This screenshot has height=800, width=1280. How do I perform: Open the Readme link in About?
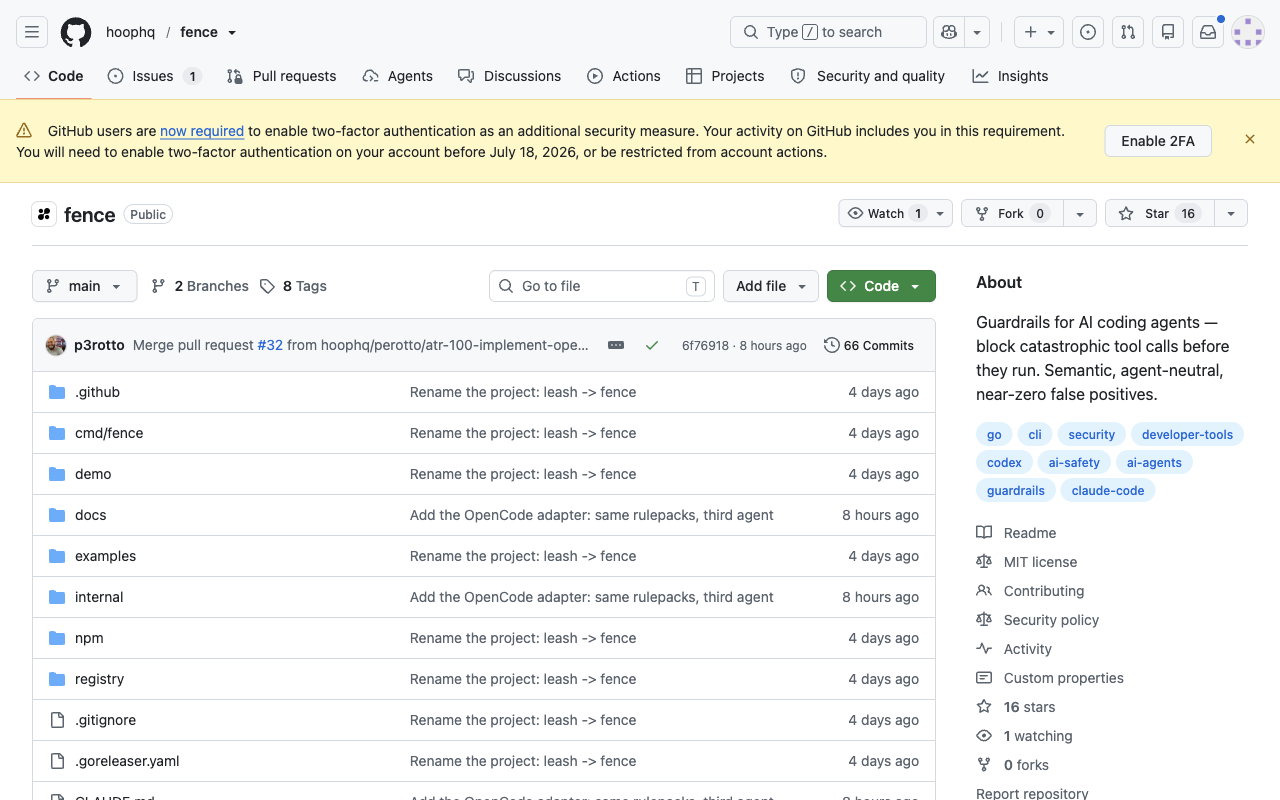click(x=1030, y=533)
